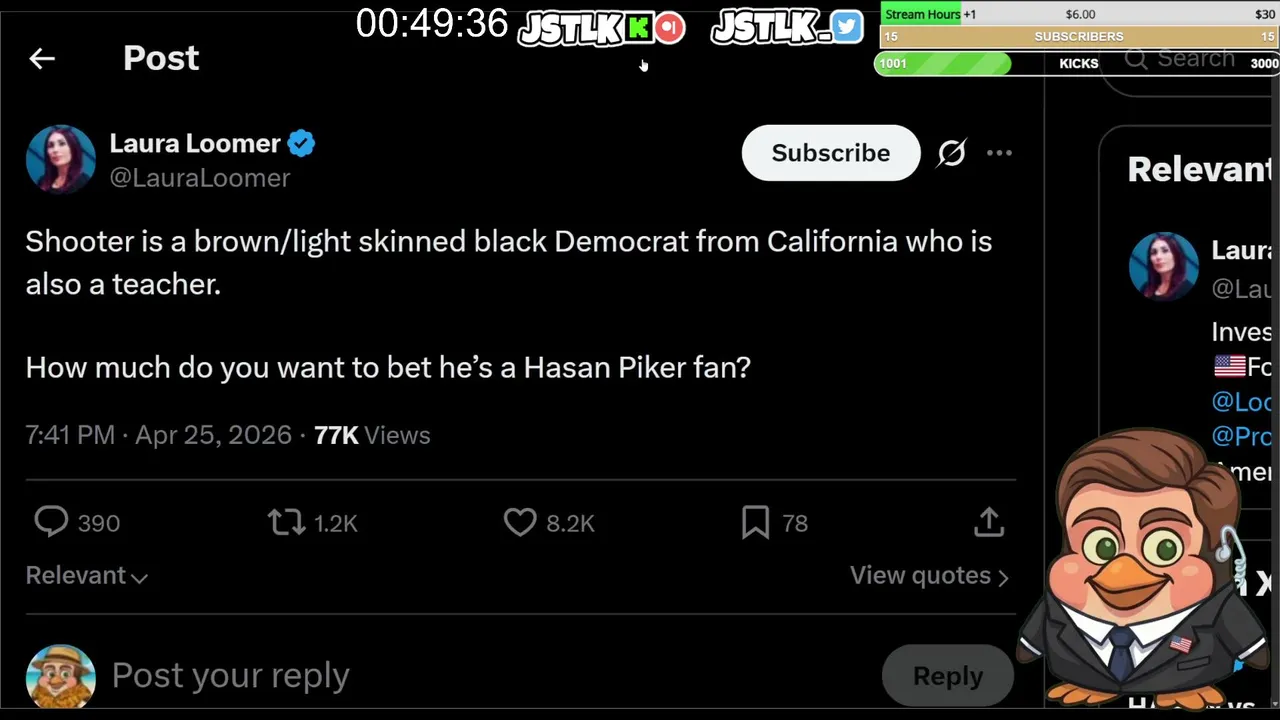Click the grayed-out Reply button
This screenshot has height=720, width=1280.
coord(947,676)
